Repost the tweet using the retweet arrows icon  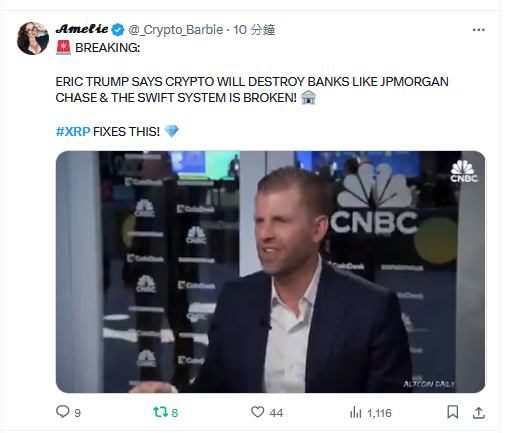[x=160, y=412]
